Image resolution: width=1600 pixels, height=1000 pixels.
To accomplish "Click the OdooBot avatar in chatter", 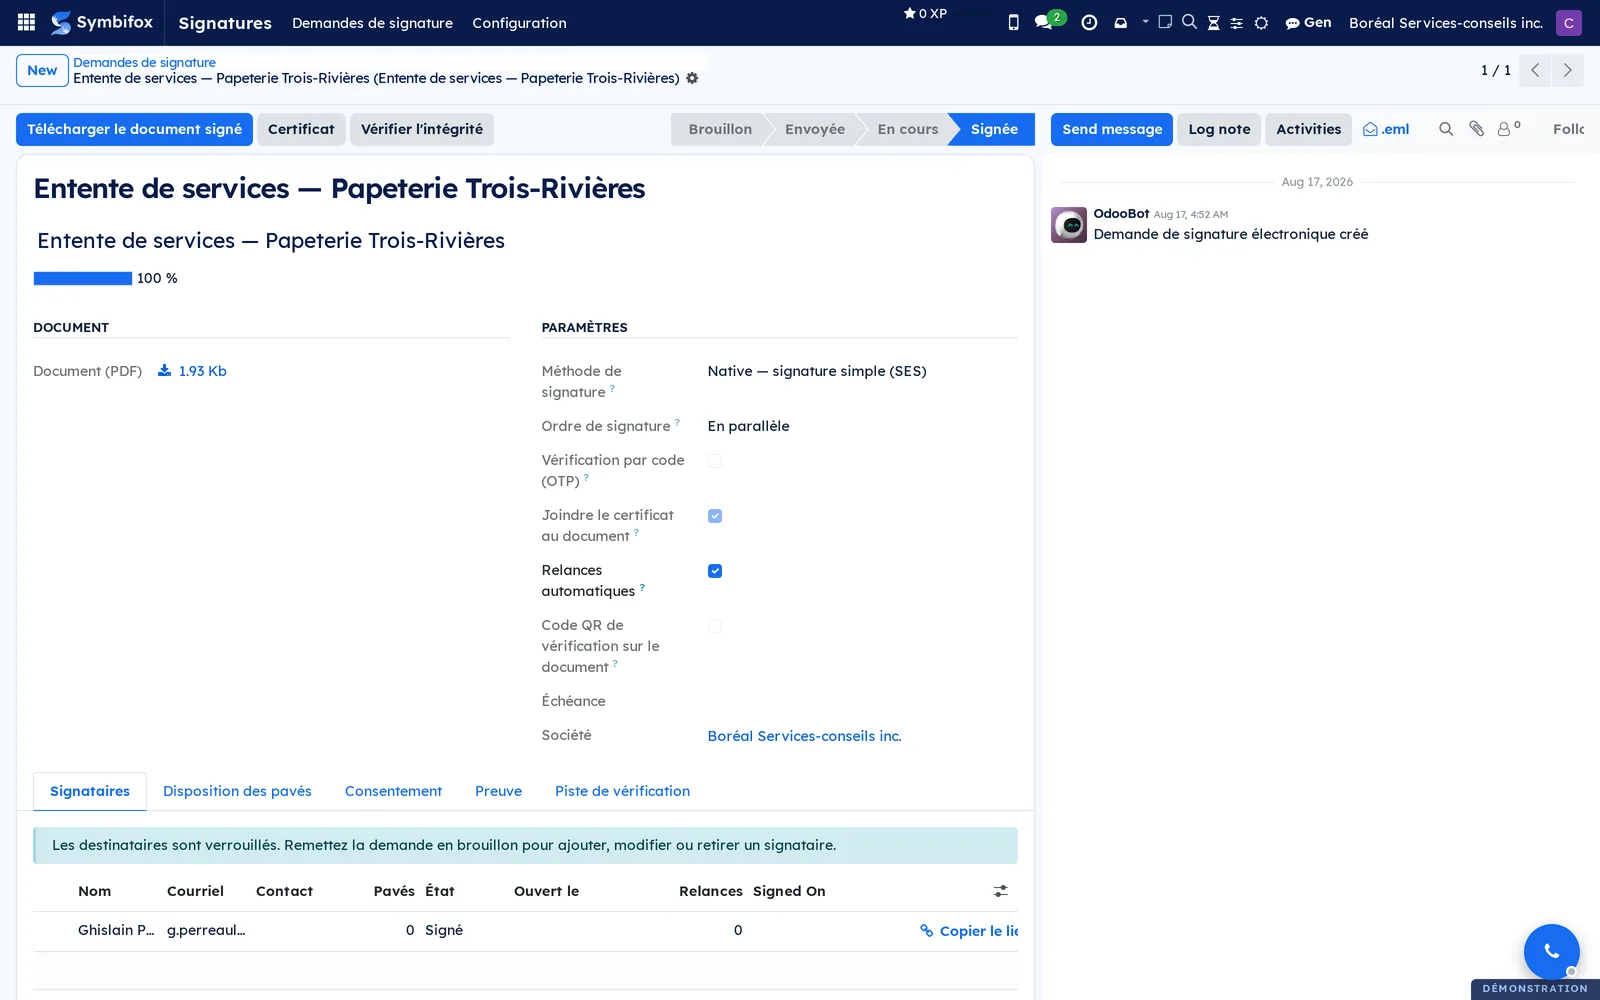I will click(1069, 225).
